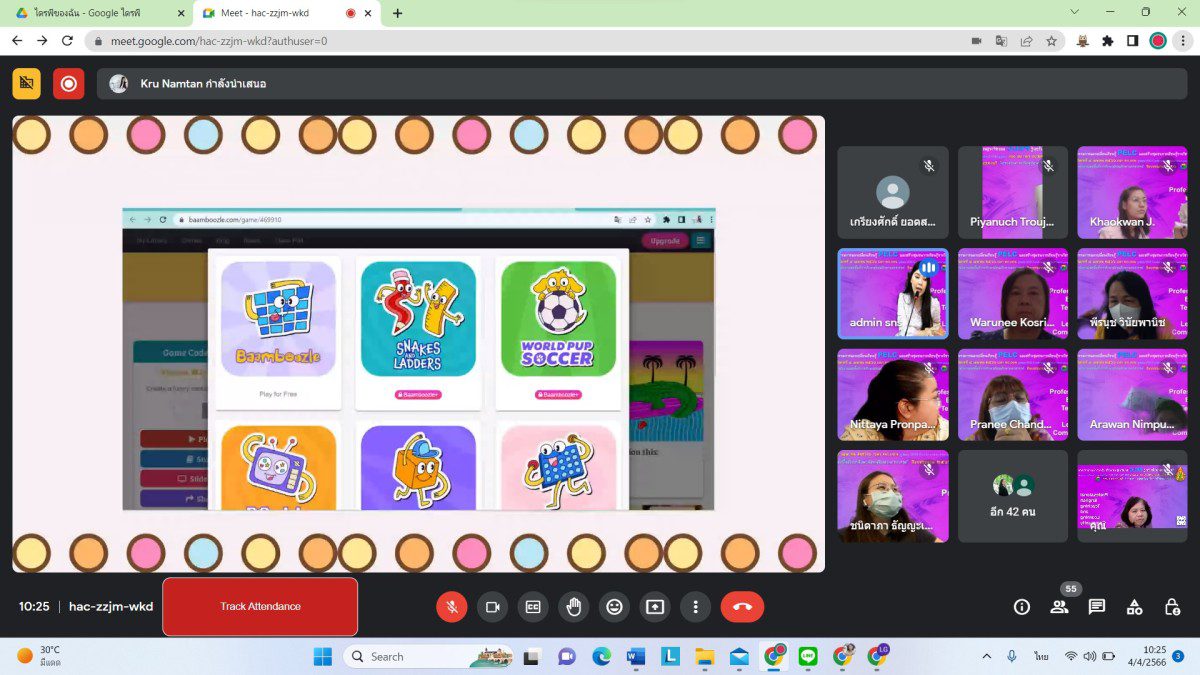Select Piyanuch Trouj participant tile
1200x675 pixels.
(1013, 192)
